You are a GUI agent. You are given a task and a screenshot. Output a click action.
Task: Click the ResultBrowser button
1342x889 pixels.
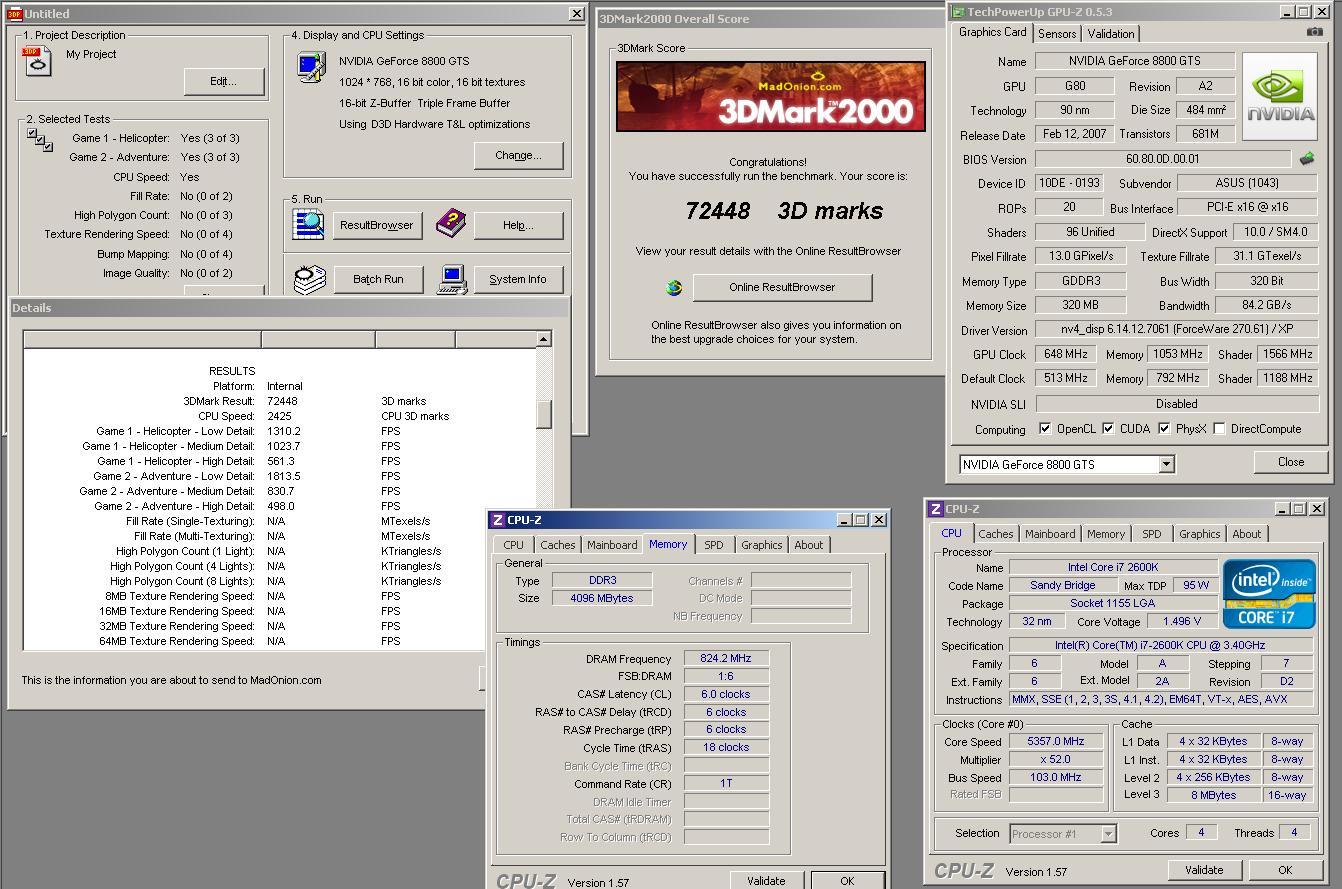[x=377, y=225]
